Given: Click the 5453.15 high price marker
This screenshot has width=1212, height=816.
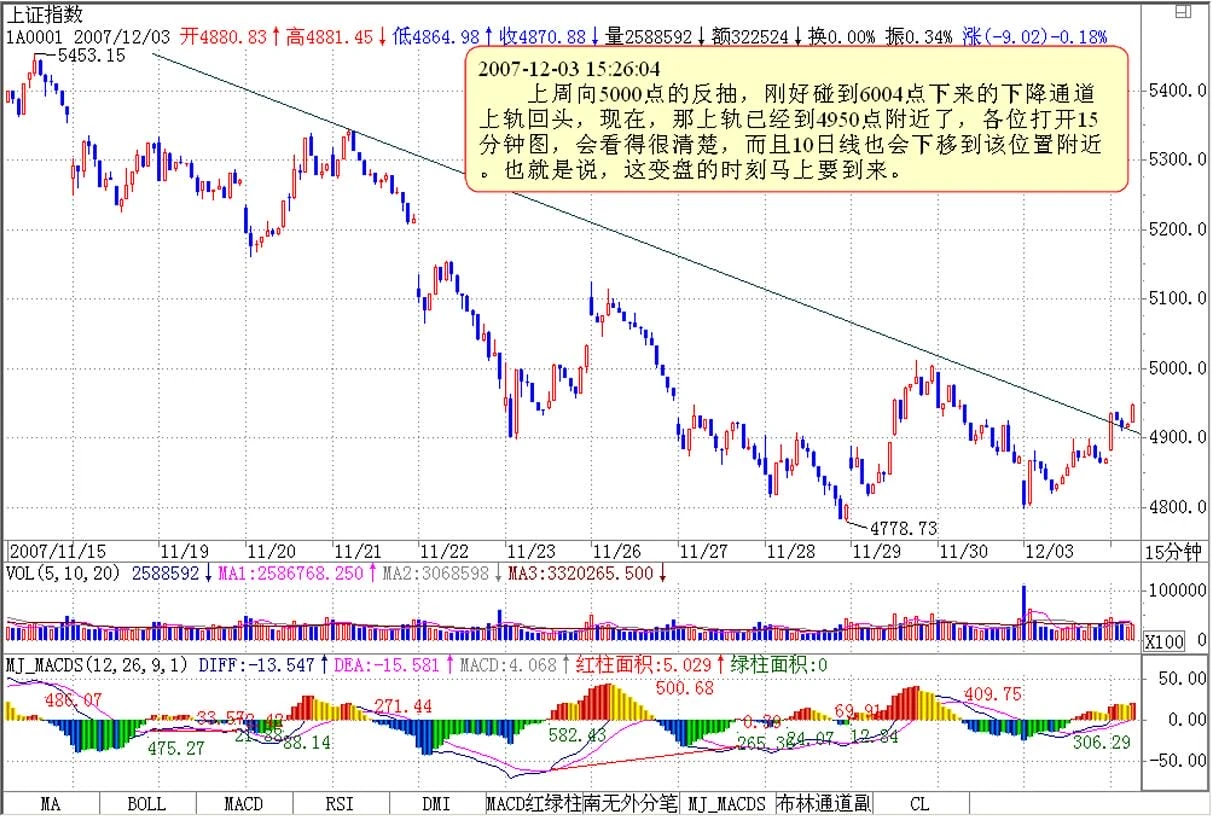Looking at the screenshot, I should pyautogui.click(x=92, y=56).
